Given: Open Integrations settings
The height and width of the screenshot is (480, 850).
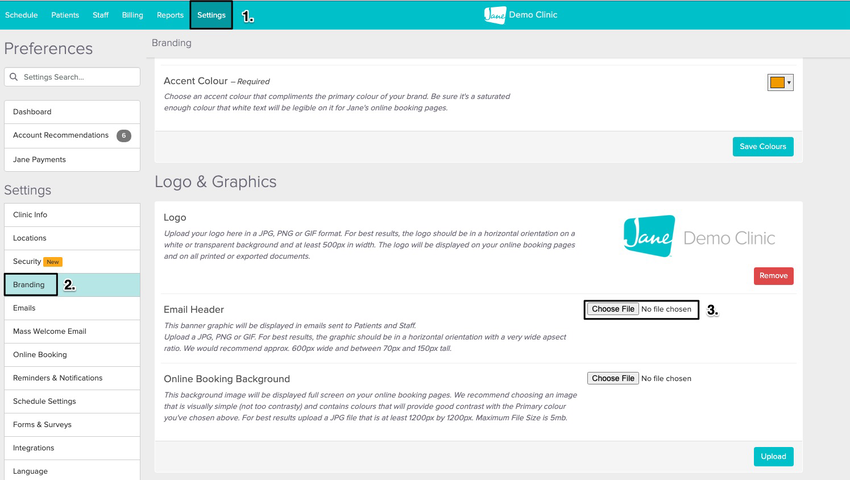Looking at the screenshot, I should [x=72, y=448].
